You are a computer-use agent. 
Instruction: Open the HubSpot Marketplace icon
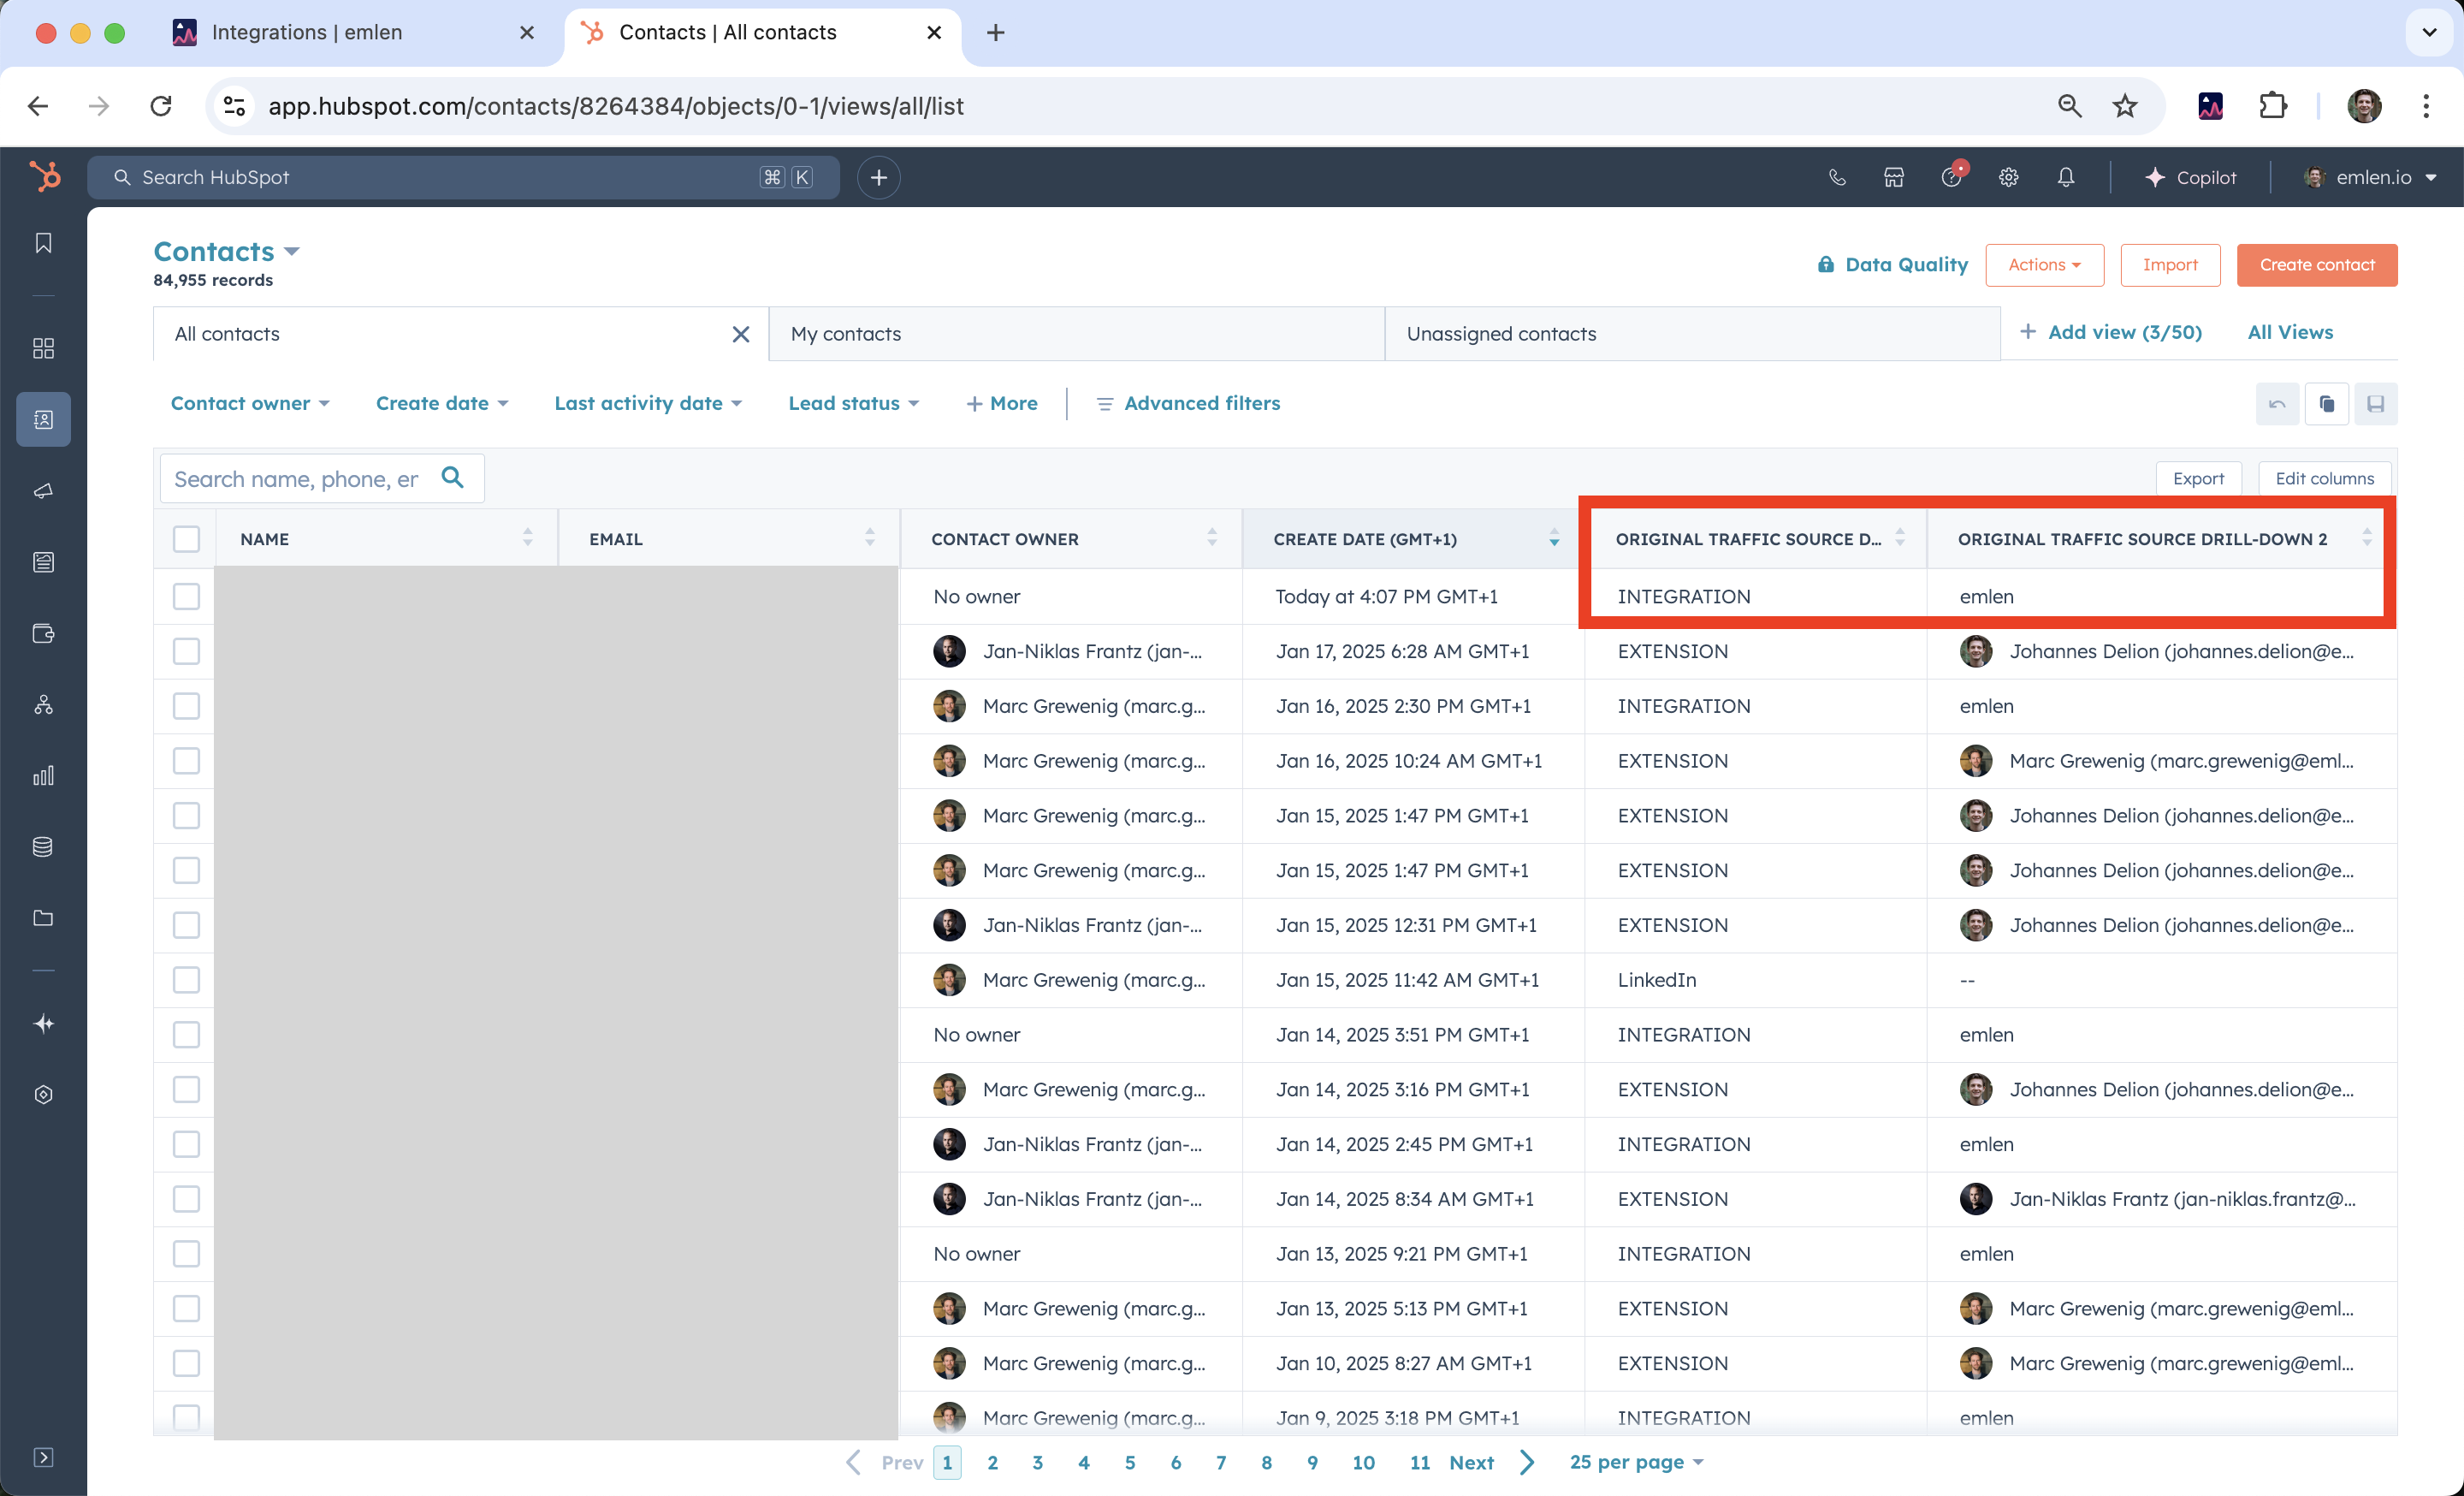tap(1894, 177)
